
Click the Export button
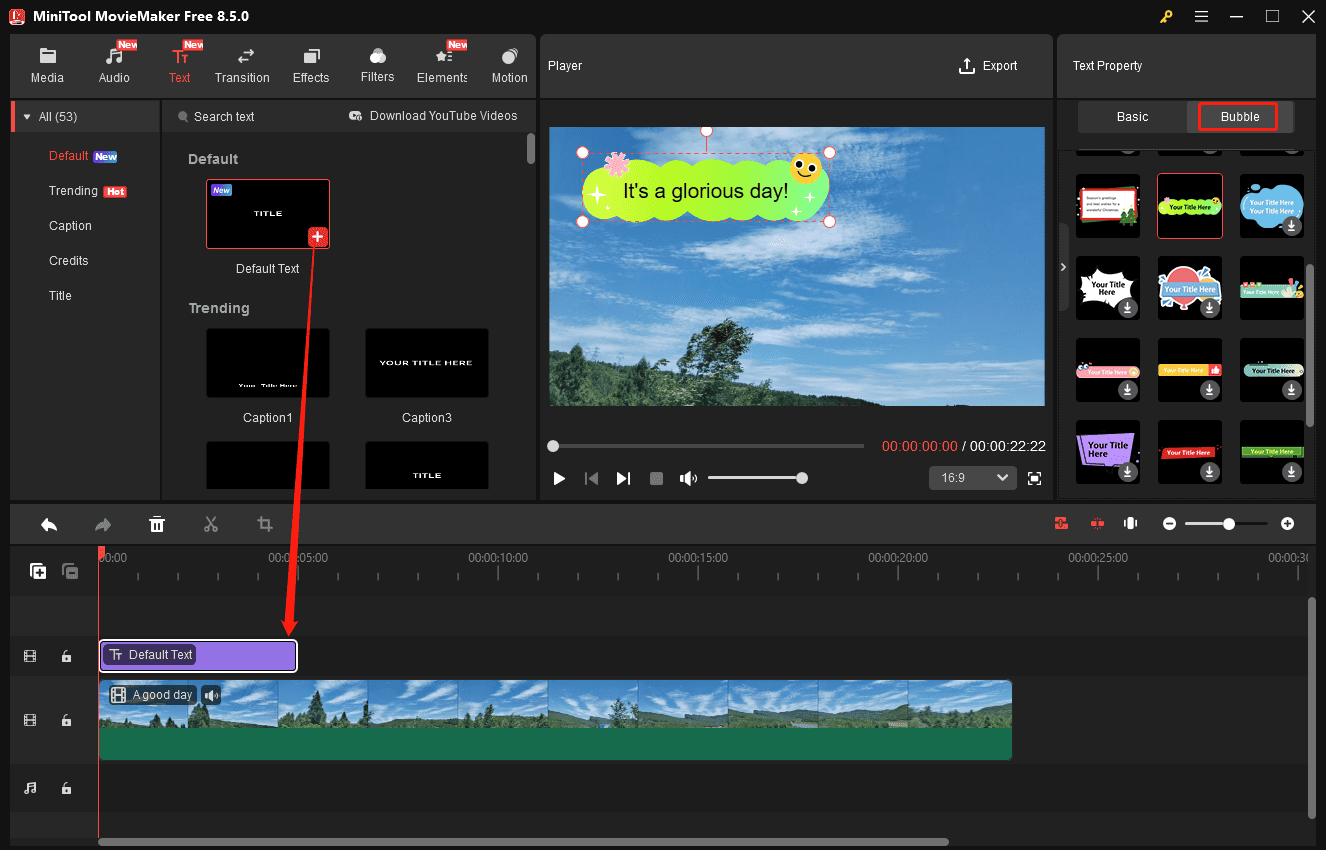988,65
